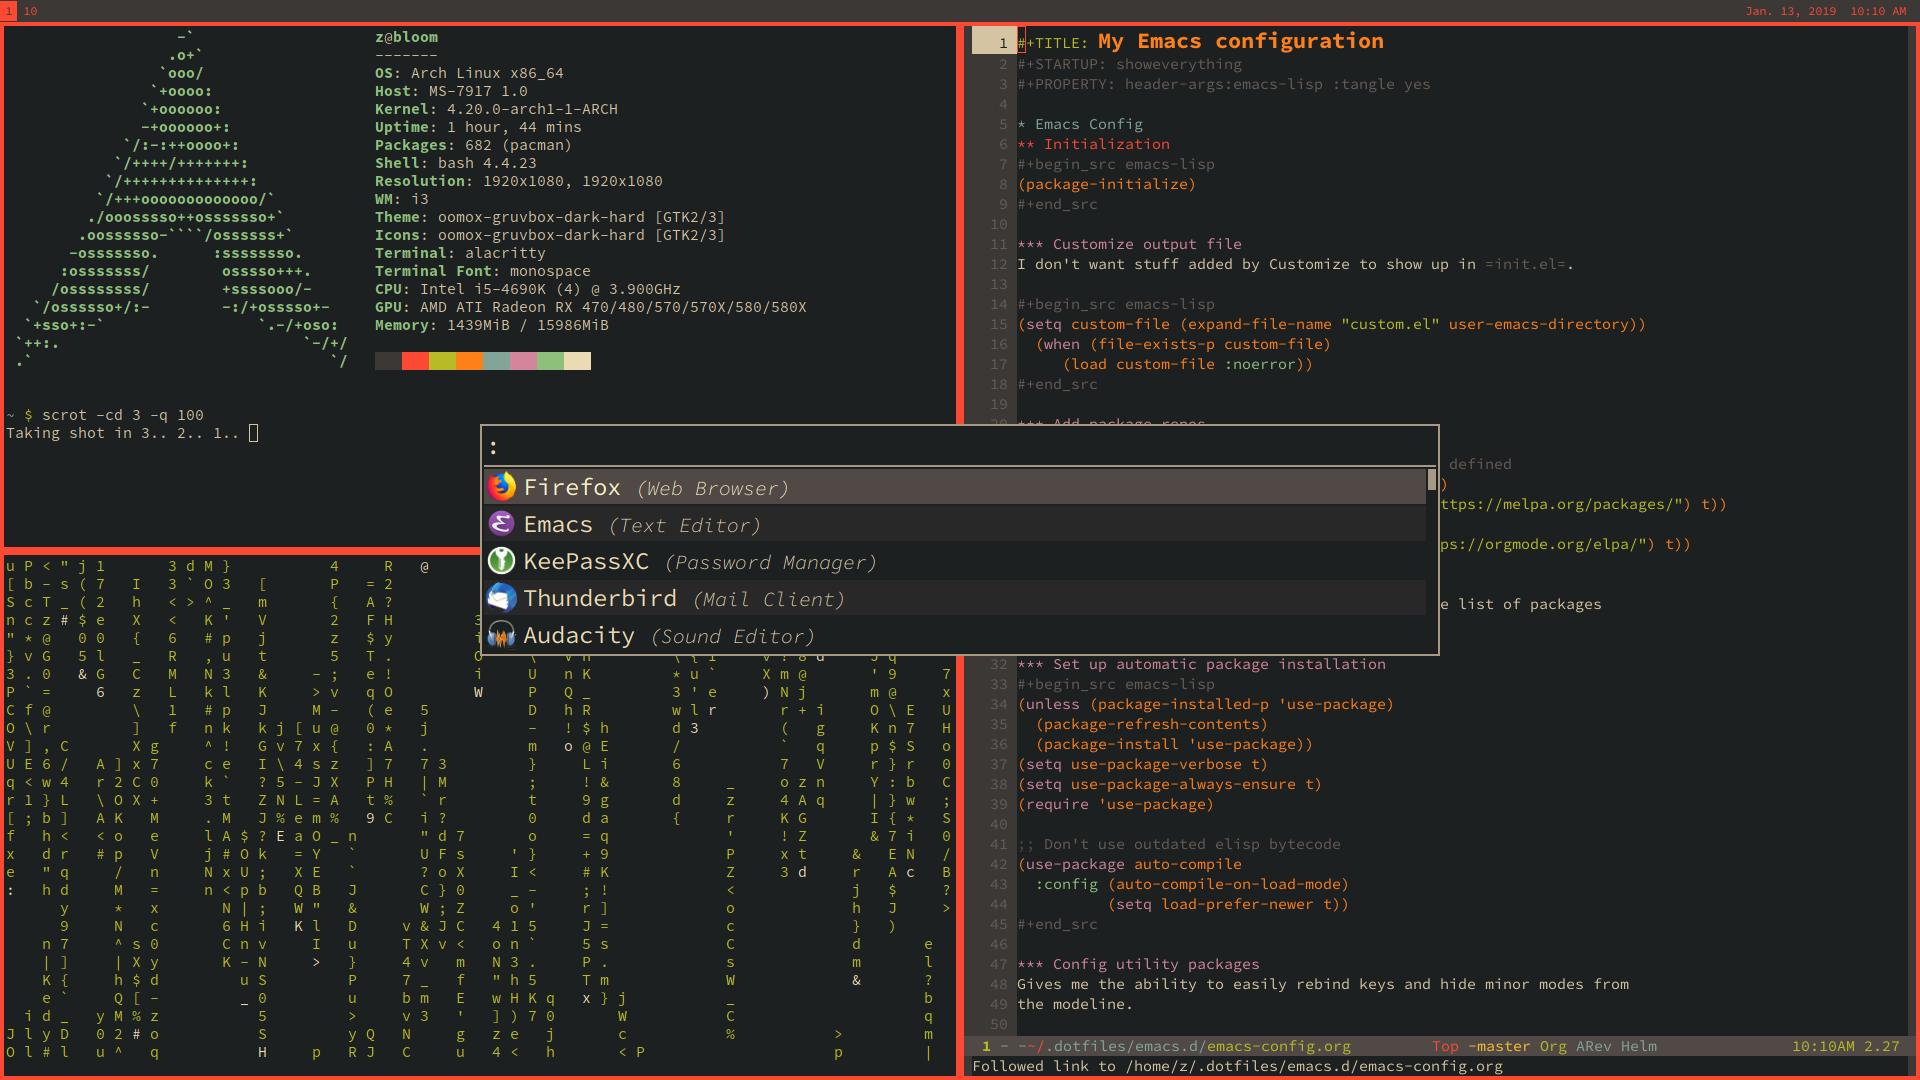Click the =init.el= inline code text
The height and width of the screenshot is (1080, 1920).
pos(1525,264)
